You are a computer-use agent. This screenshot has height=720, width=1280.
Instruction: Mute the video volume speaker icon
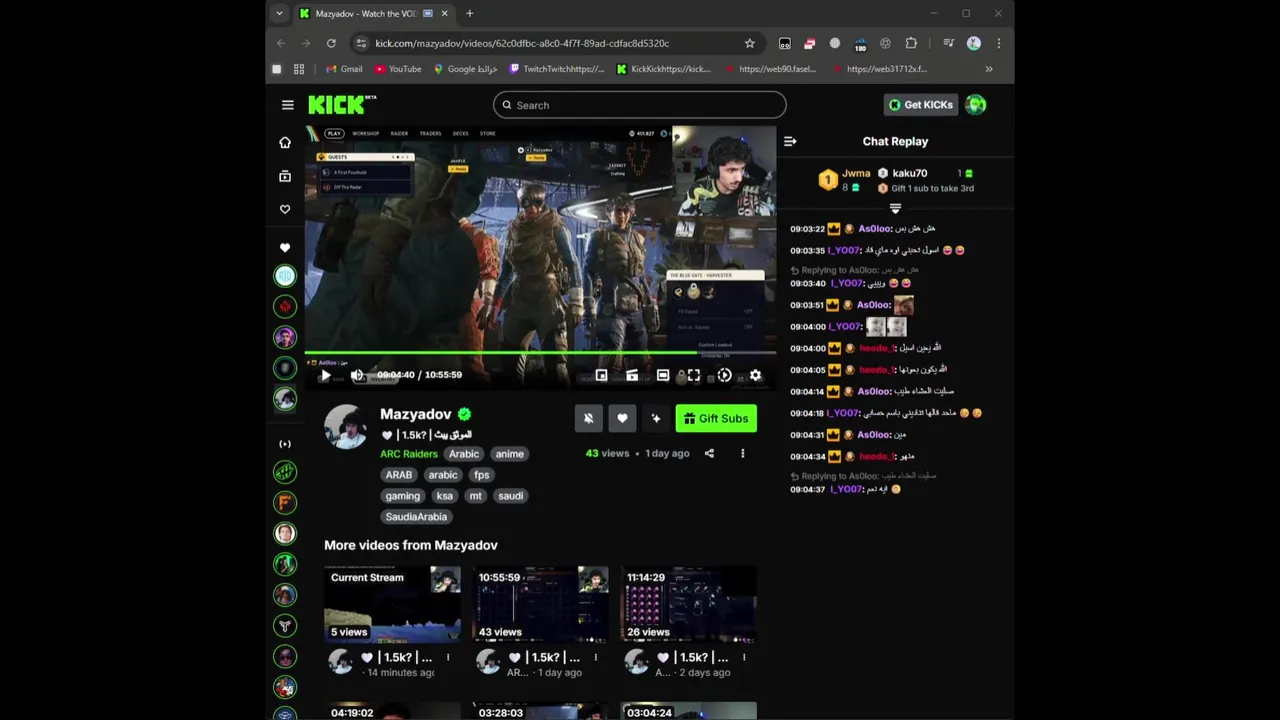tap(357, 375)
